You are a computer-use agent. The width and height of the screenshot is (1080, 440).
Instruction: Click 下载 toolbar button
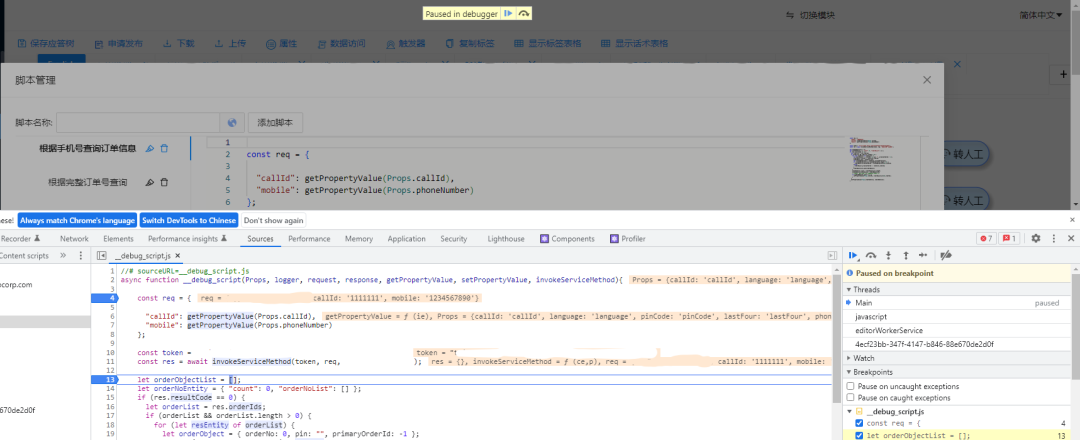(x=178, y=43)
